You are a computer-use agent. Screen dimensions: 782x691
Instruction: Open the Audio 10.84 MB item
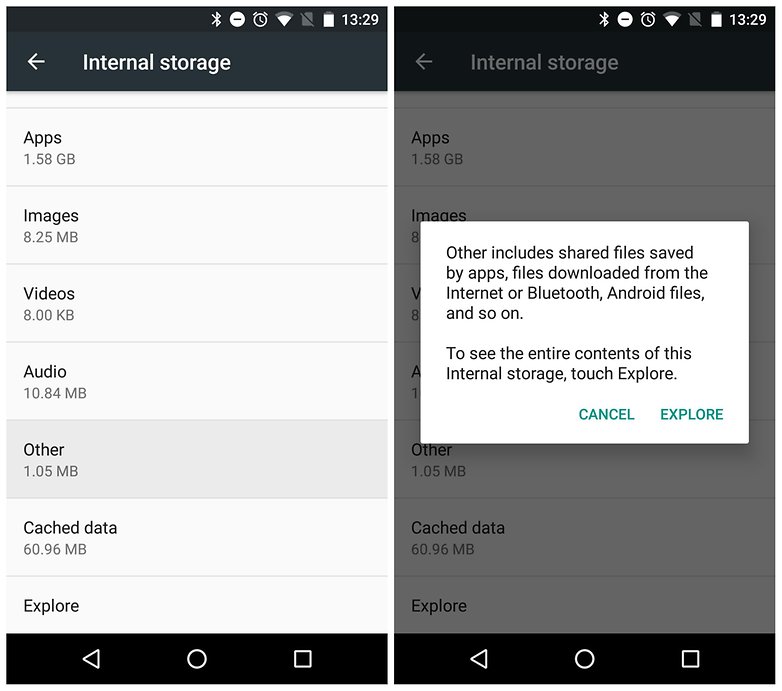[x=197, y=381]
